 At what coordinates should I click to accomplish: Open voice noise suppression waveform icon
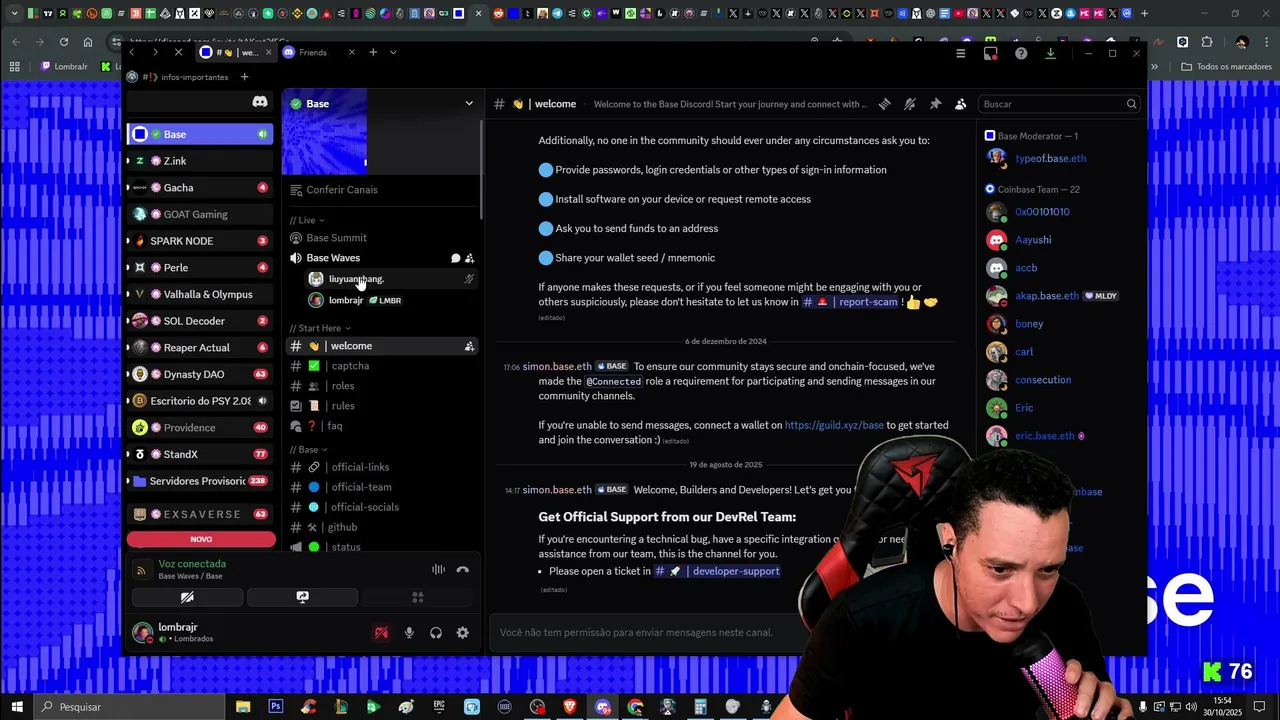(x=438, y=570)
